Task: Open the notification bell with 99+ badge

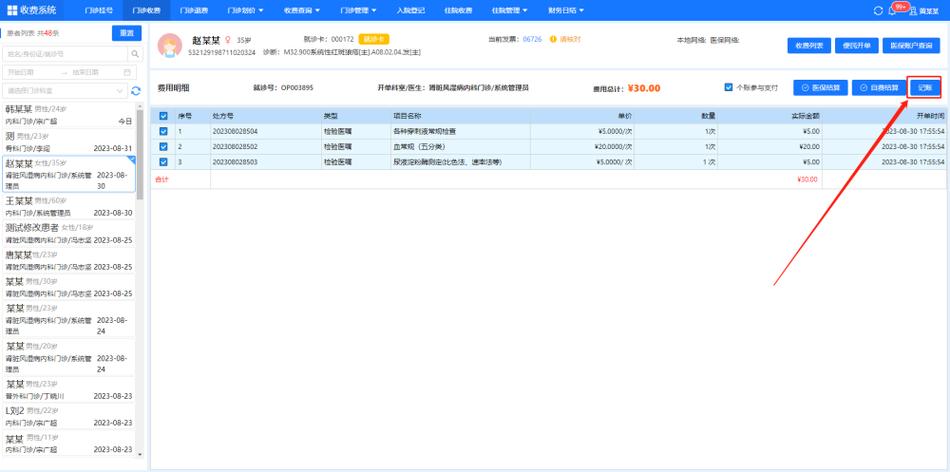Action: [x=892, y=11]
